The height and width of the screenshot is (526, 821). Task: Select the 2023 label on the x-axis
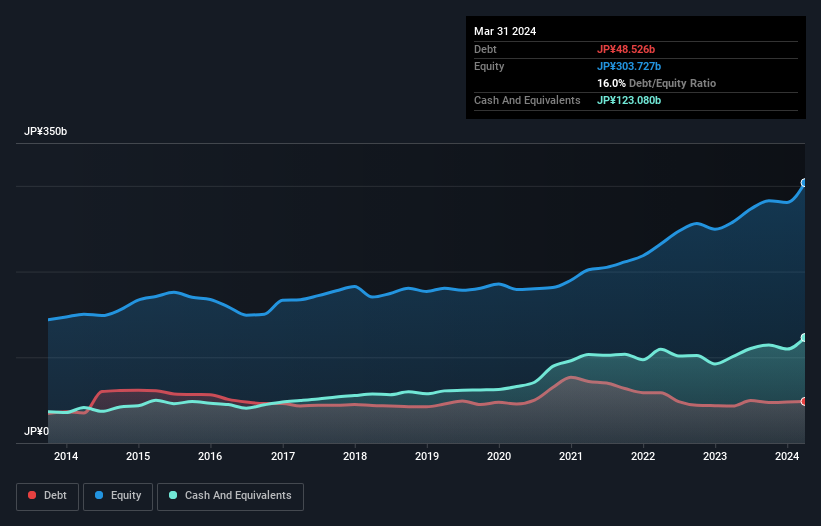[715, 457]
